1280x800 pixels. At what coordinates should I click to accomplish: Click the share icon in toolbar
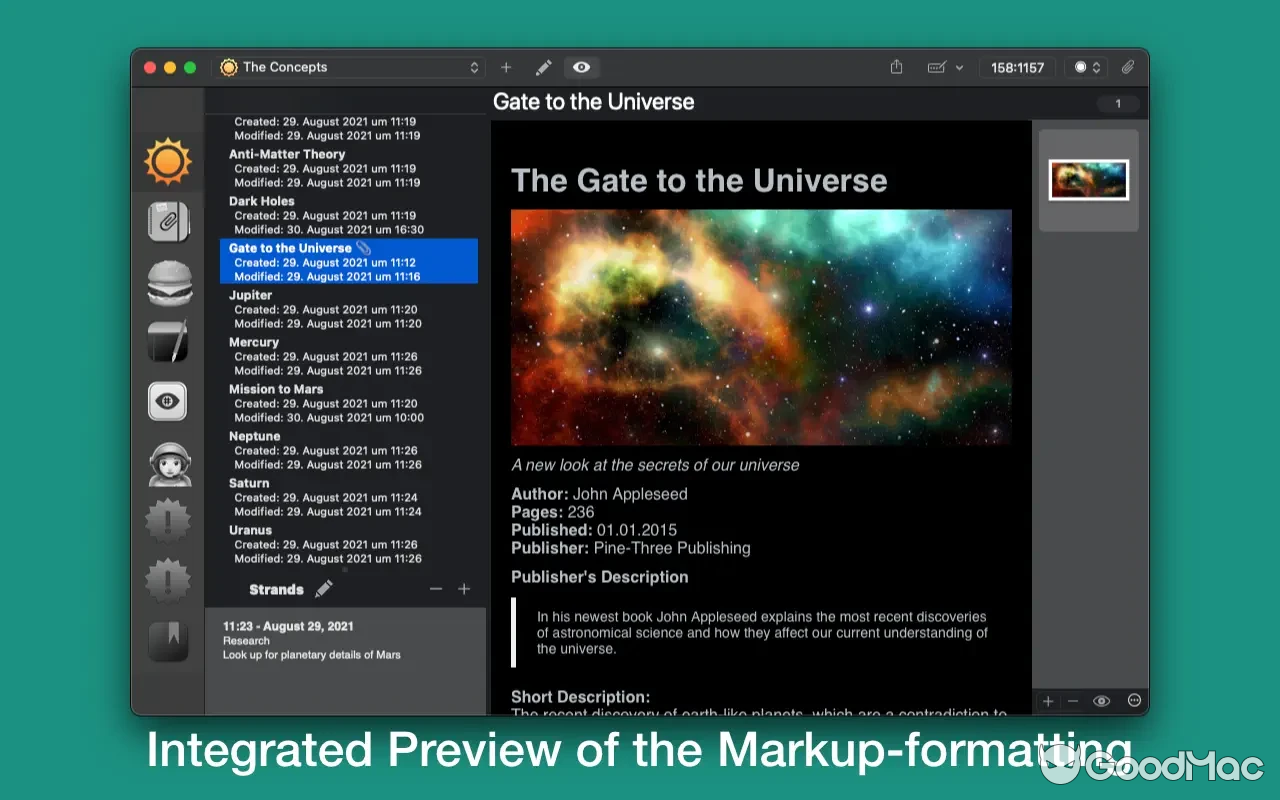click(896, 67)
